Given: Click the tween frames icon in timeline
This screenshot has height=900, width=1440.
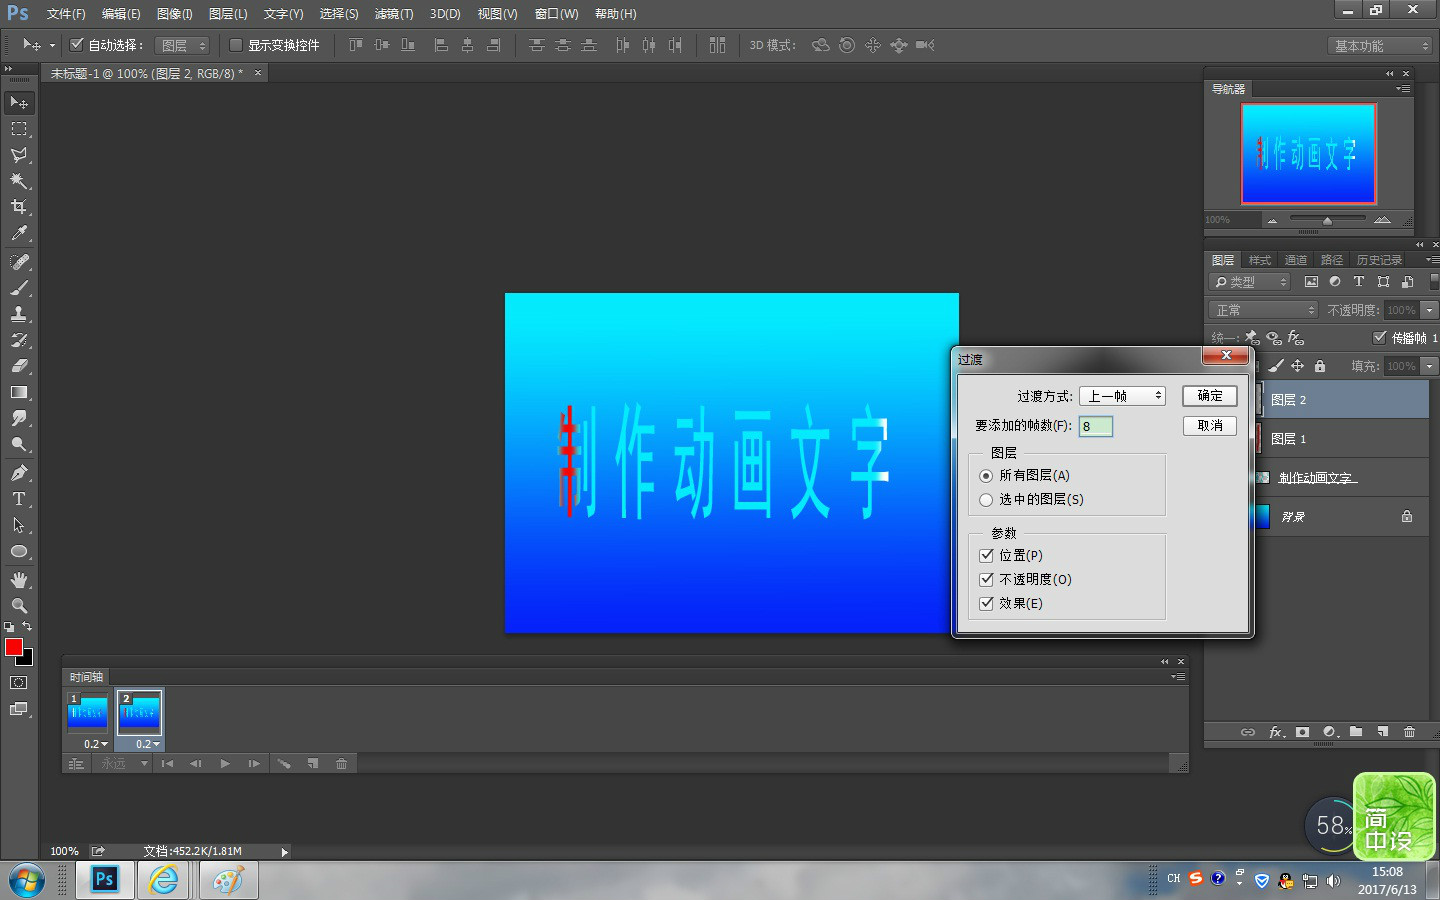Looking at the screenshot, I should [x=284, y=764].
